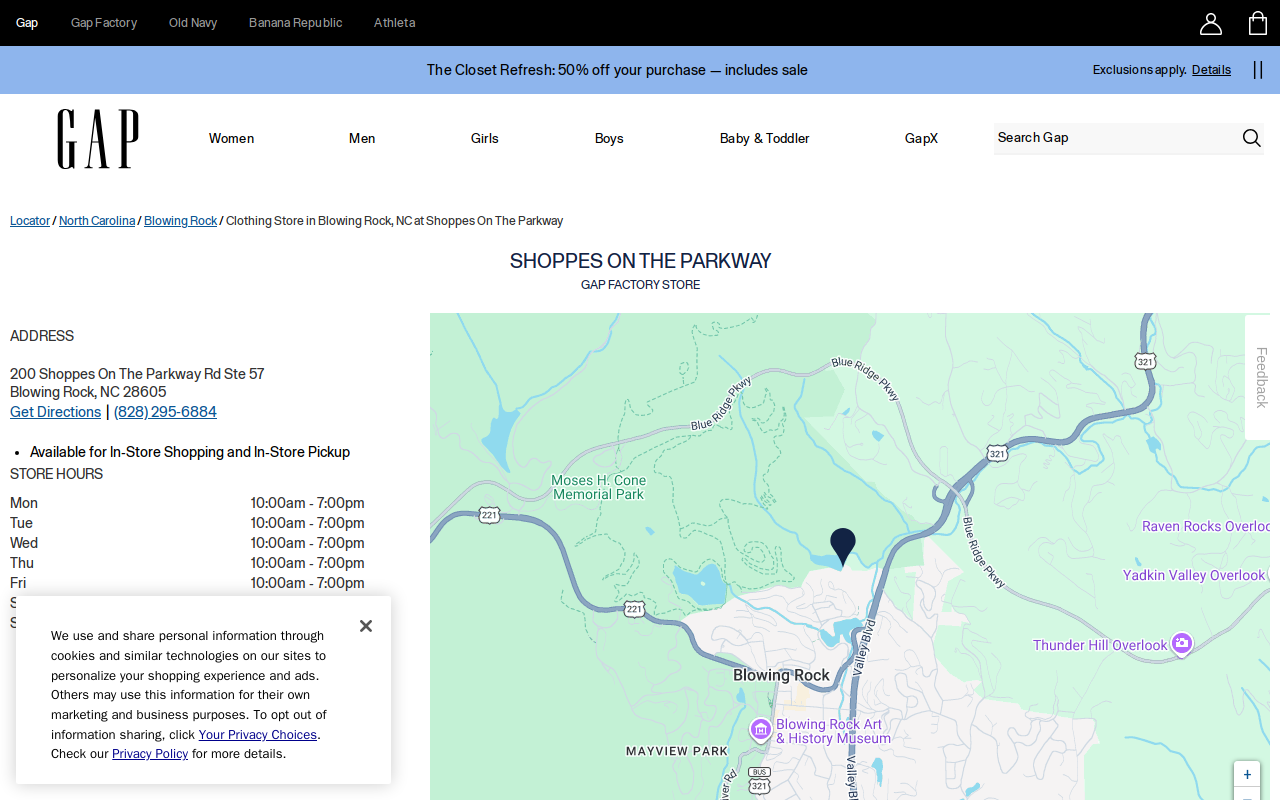This screenshot has height=800, width=1280.
Task: Click the store location map pin
Action: [x=843, y=547]
